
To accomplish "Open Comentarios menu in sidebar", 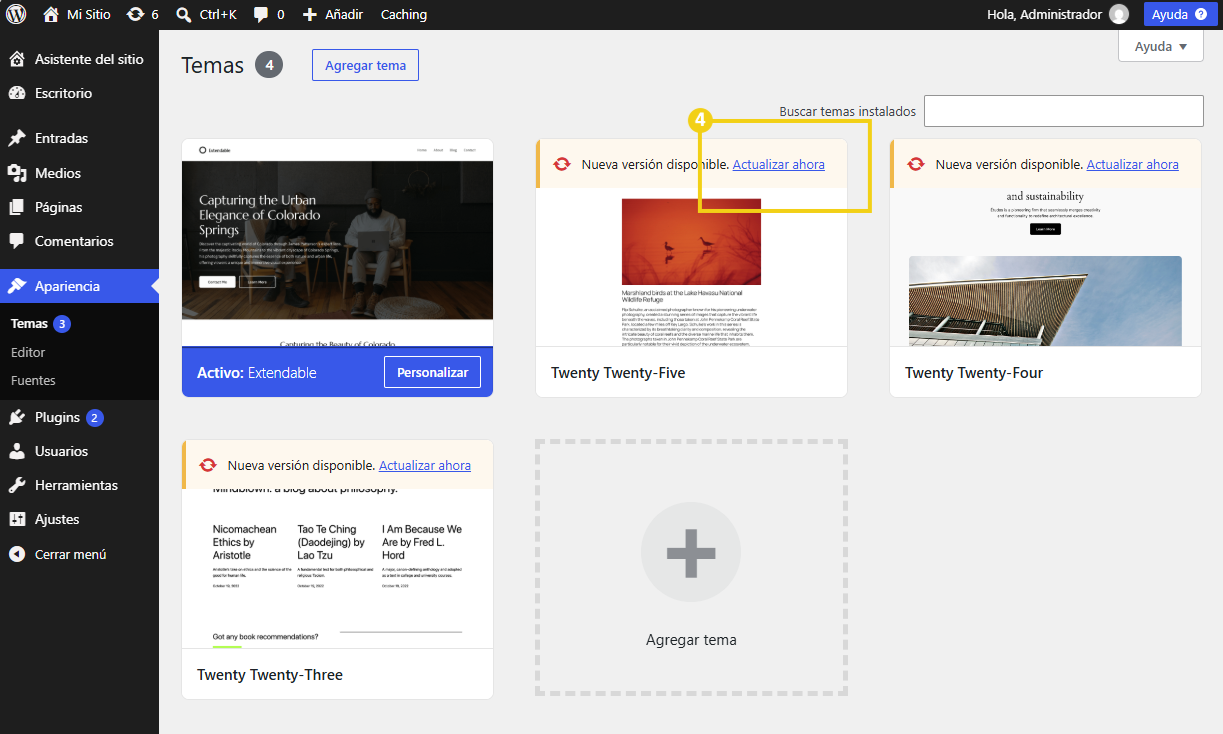I will tap(79, 241).
